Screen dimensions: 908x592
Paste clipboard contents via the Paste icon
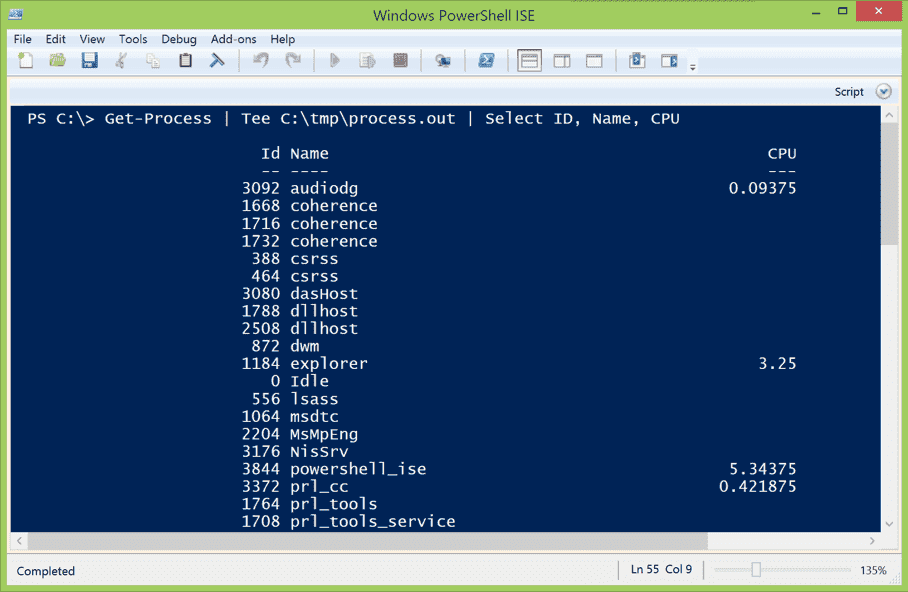pyautogui.click(x=185, y=60)
